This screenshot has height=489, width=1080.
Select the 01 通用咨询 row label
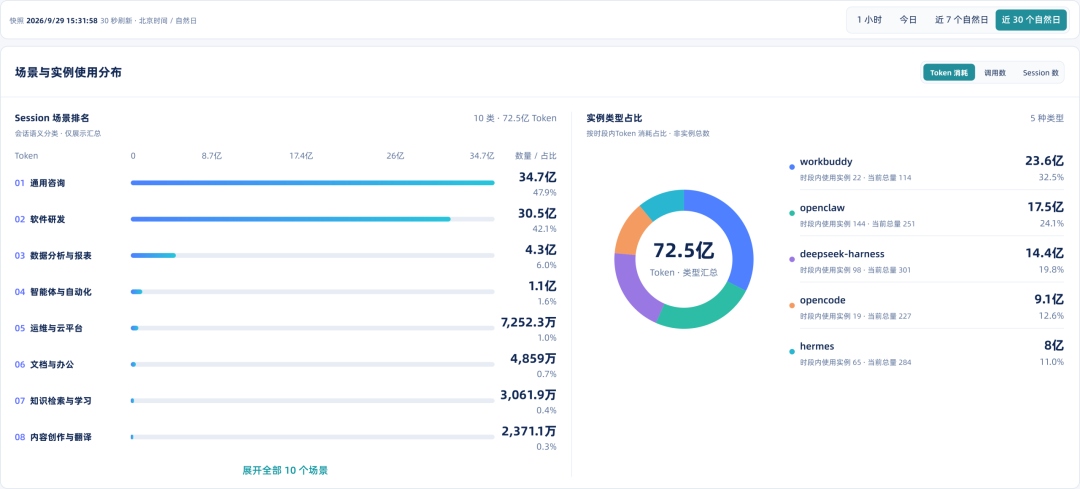pyautogui.click(x=41, y=183)
